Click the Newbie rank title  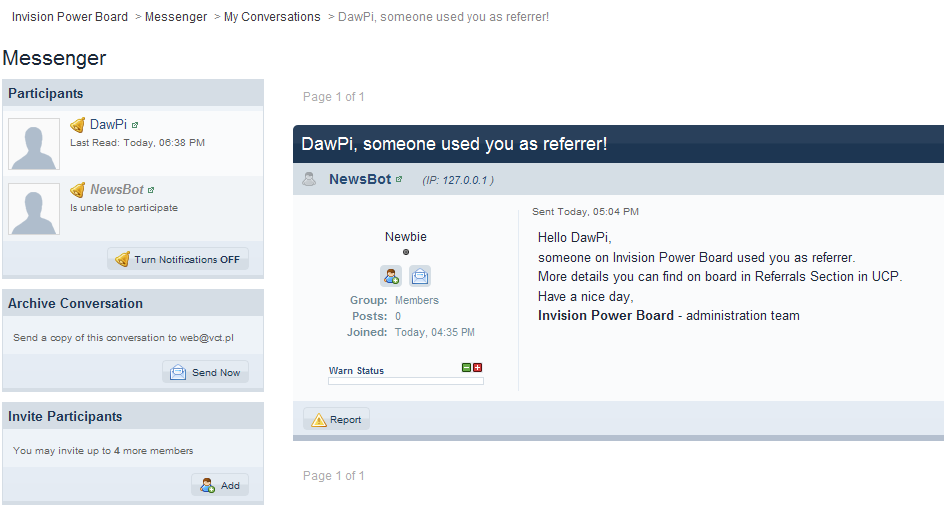406,237
